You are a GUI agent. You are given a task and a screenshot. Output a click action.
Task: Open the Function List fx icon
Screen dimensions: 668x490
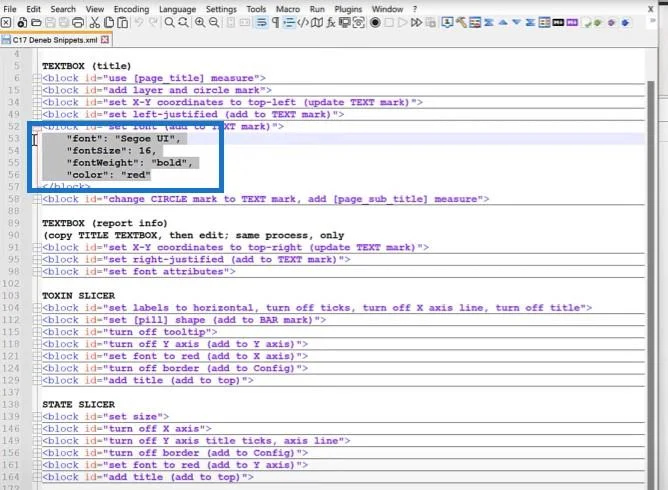pyautogui.click(x=331, y=23)
